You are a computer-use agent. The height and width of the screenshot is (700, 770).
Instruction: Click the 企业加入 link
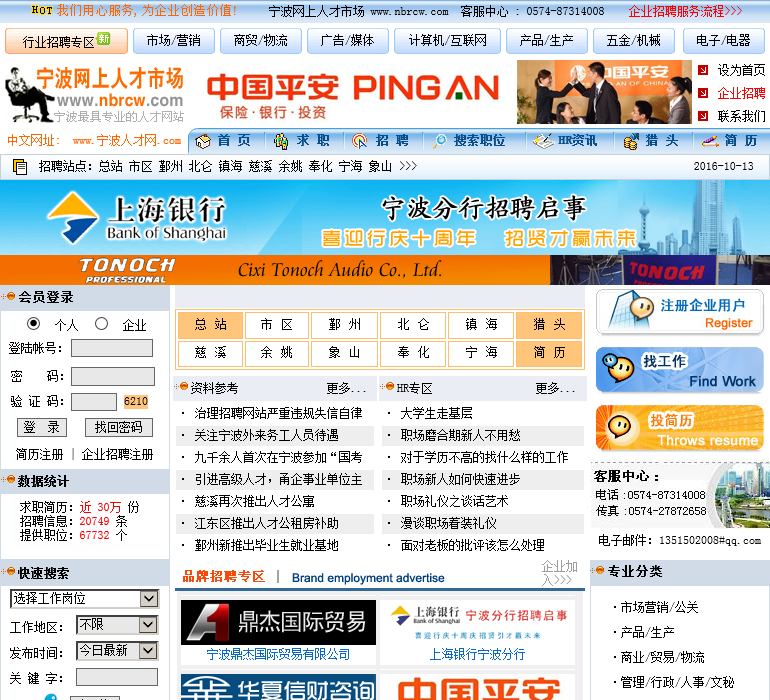click(559, 573)
